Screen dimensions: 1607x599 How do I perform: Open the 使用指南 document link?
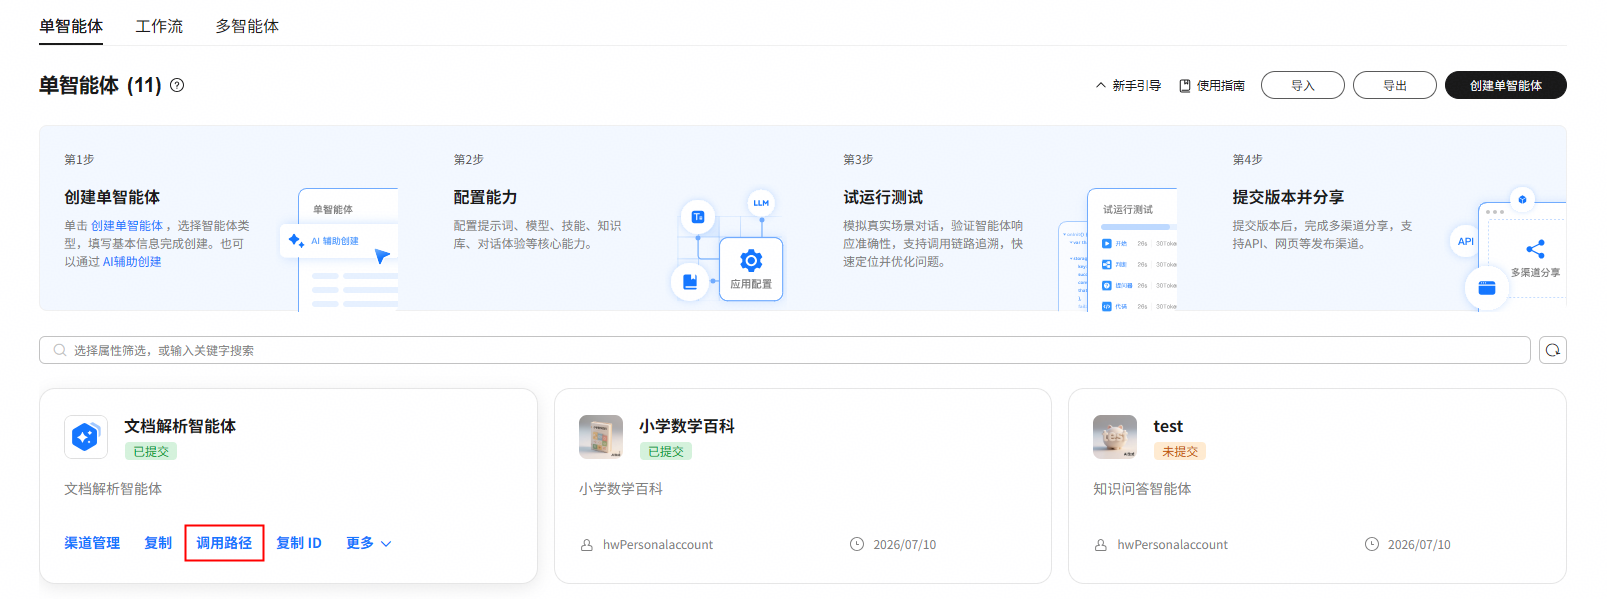coord(1212,86)
